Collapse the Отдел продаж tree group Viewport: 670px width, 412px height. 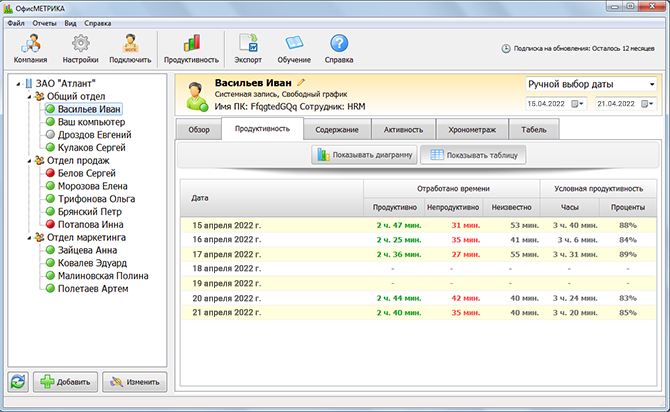tap(27, 160)
